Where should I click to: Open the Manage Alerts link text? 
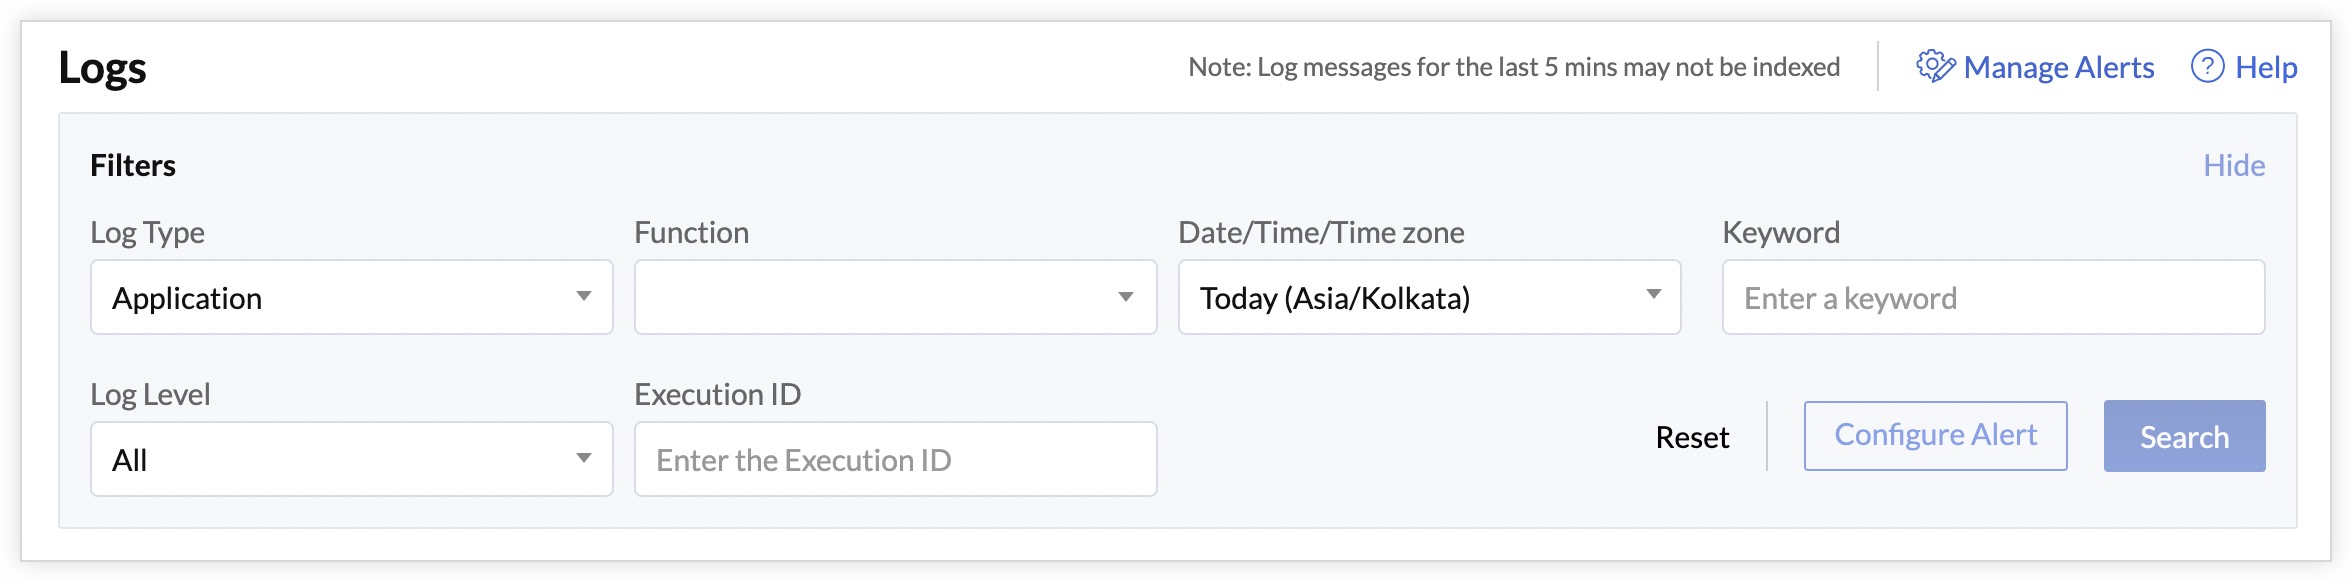[2058, 67]
